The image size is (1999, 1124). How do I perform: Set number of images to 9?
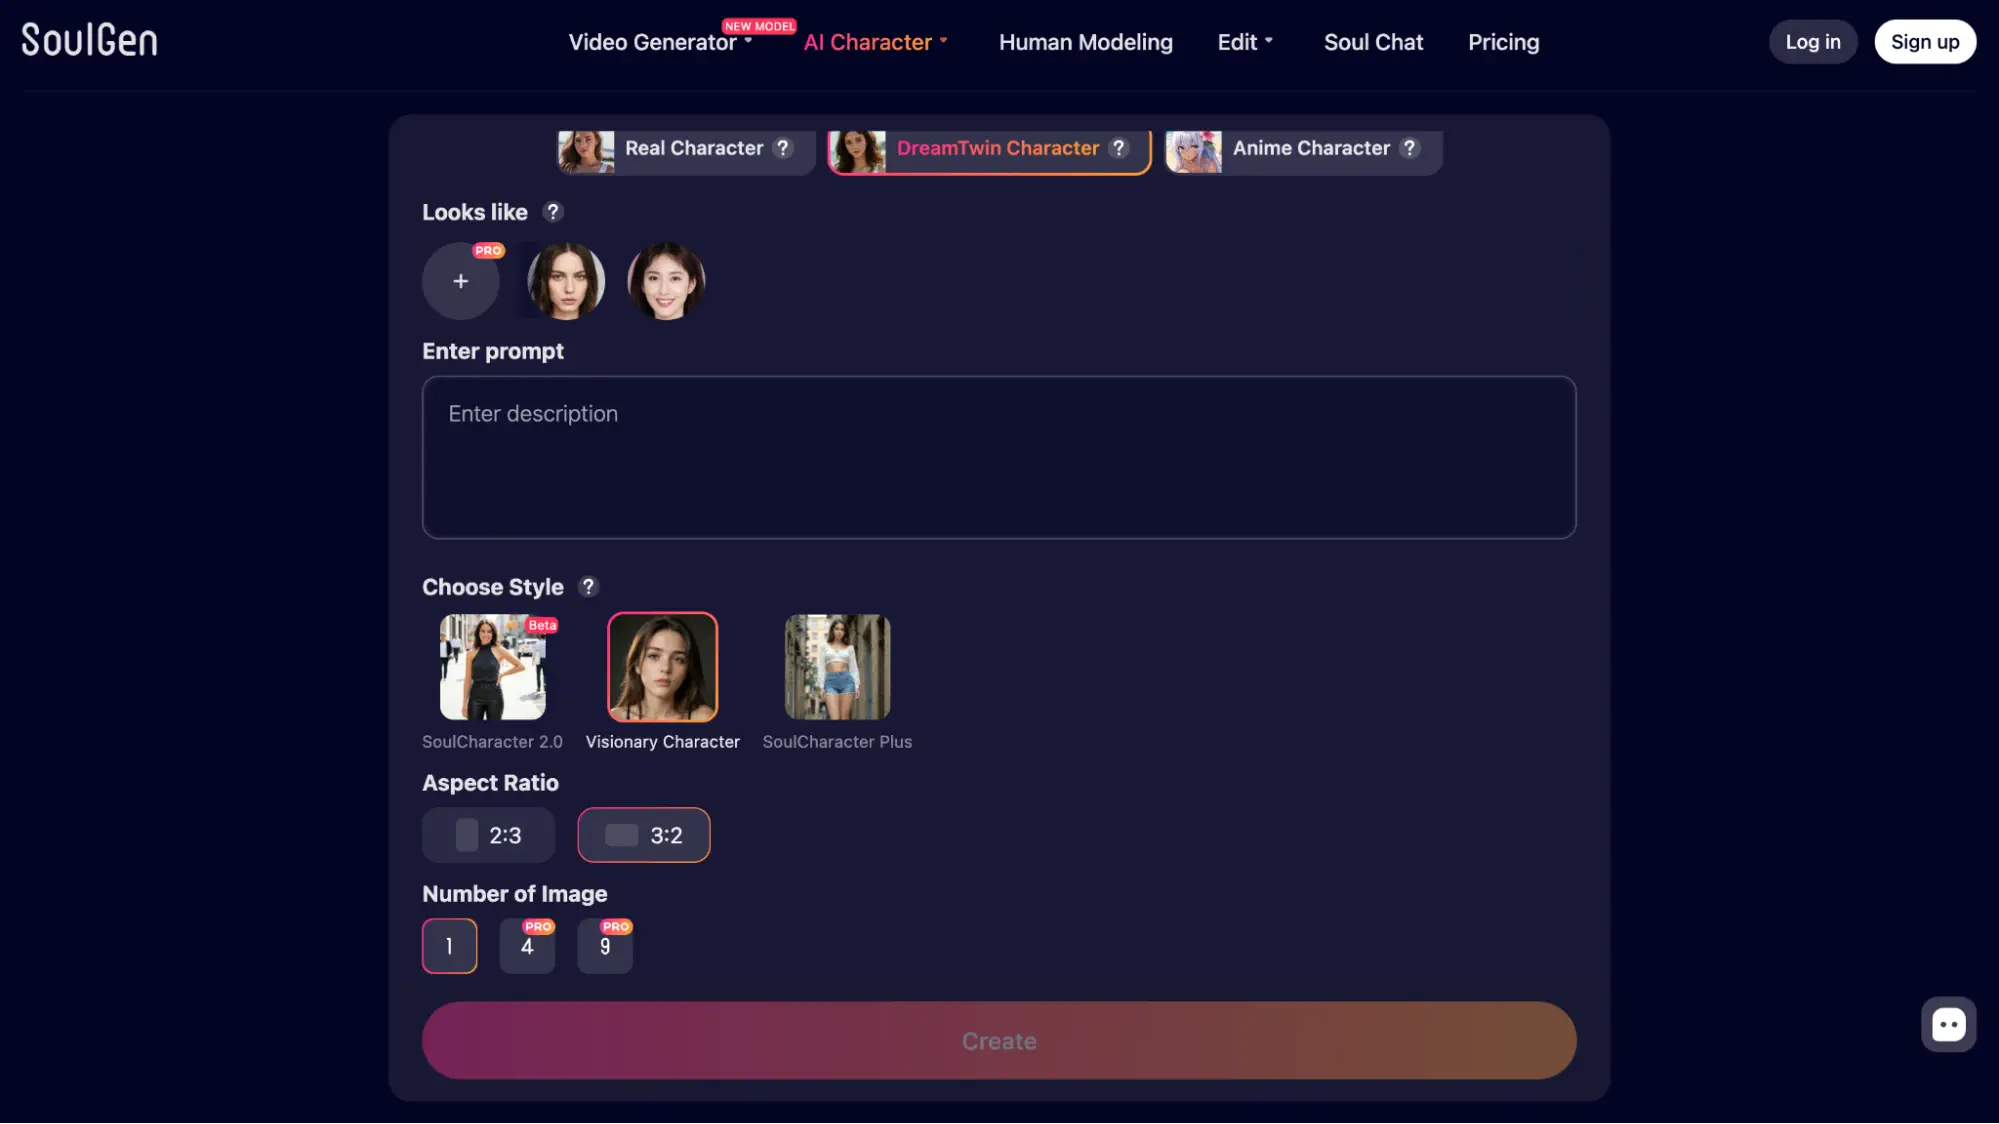(605, 946)
